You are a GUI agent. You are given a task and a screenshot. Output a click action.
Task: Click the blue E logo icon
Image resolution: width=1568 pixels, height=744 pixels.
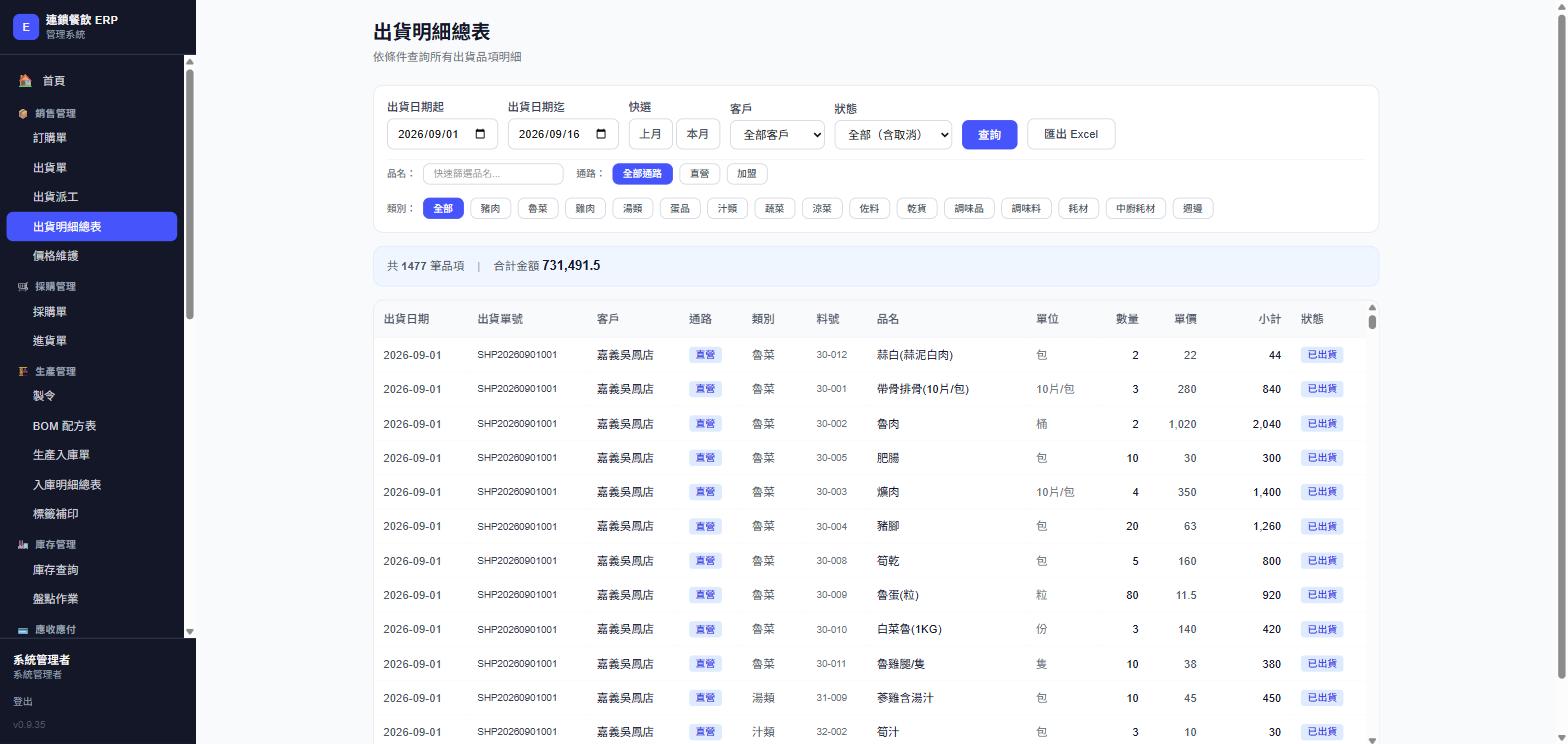pyautogui.click(x=26, y=27)
